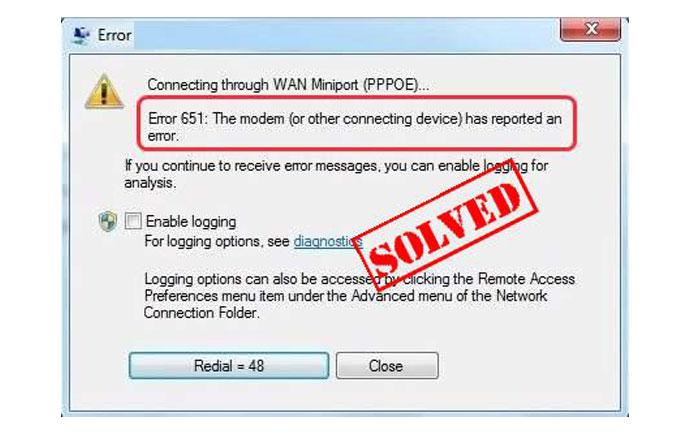Viewport: 690px width, 434px height.
Task: Click the Close button beside Redial
Action: [x=387, y=365]
